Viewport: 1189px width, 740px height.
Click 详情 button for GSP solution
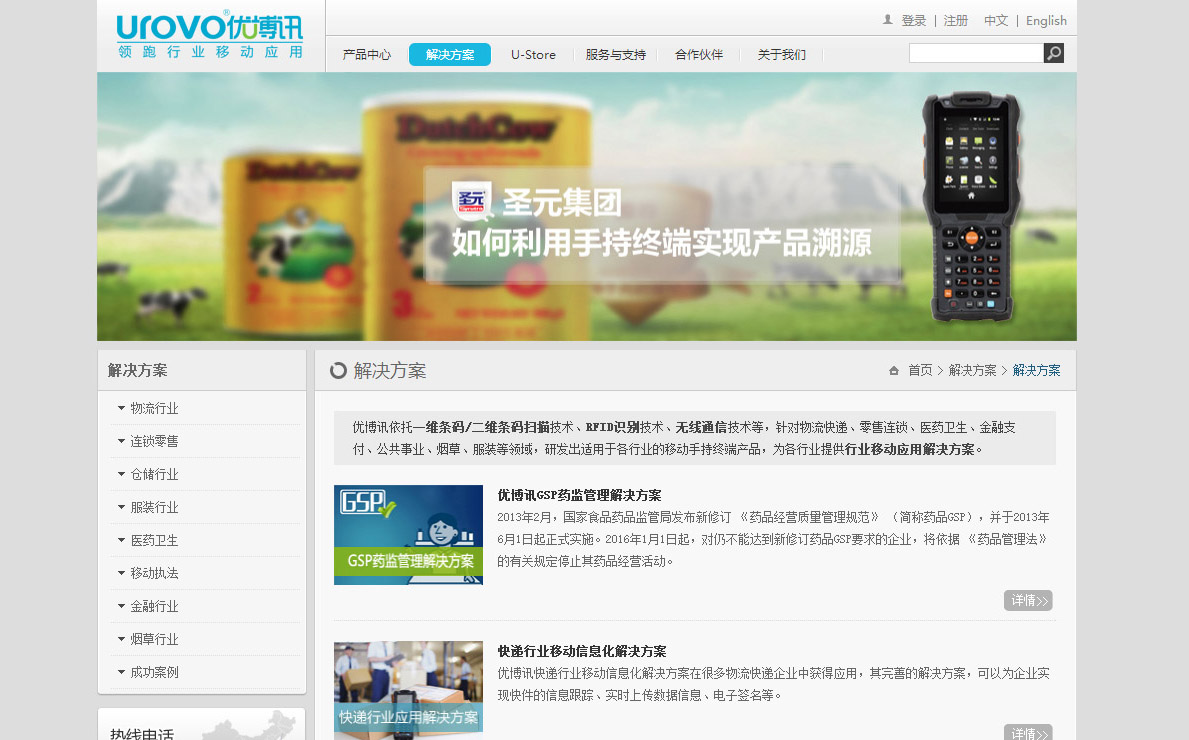pos(1028,600)
